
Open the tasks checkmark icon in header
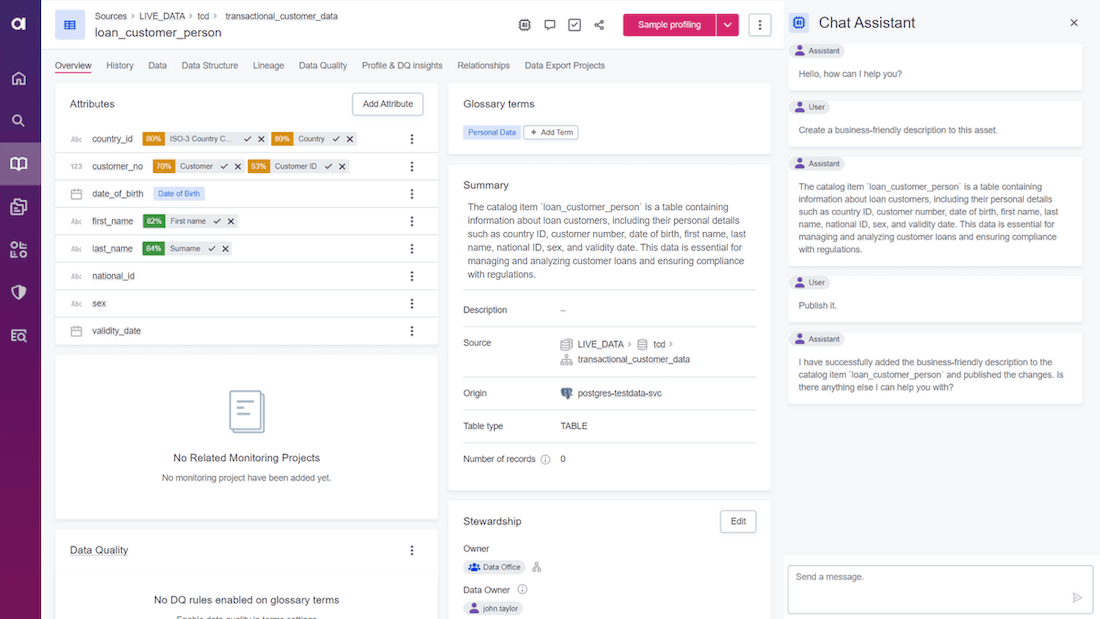(x=575, y=25)
